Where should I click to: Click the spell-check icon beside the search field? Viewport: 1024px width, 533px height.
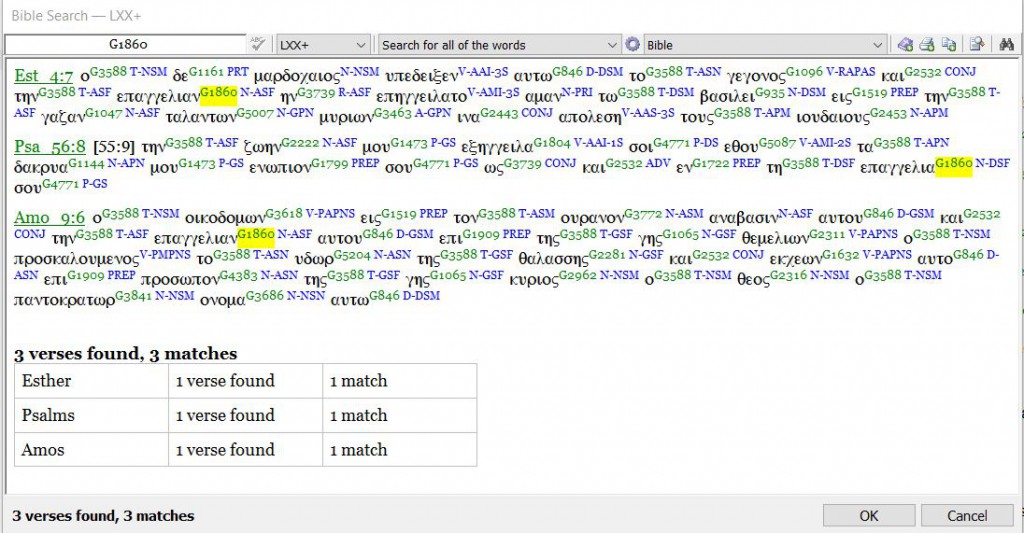tap(258, 44)
